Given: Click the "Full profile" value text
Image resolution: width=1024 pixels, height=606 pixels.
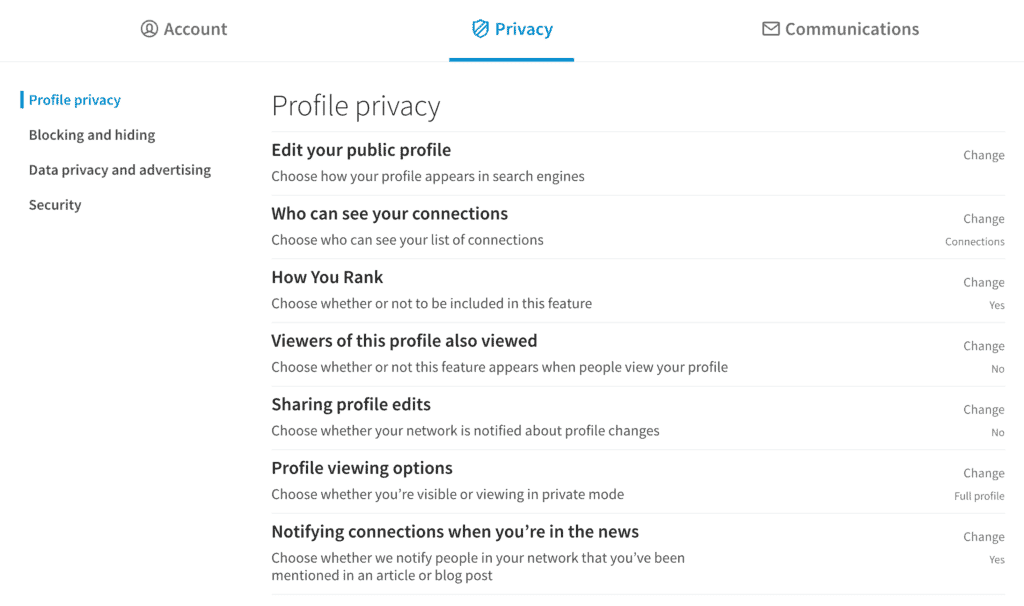Looking at the screenshot, I should 978,495.
